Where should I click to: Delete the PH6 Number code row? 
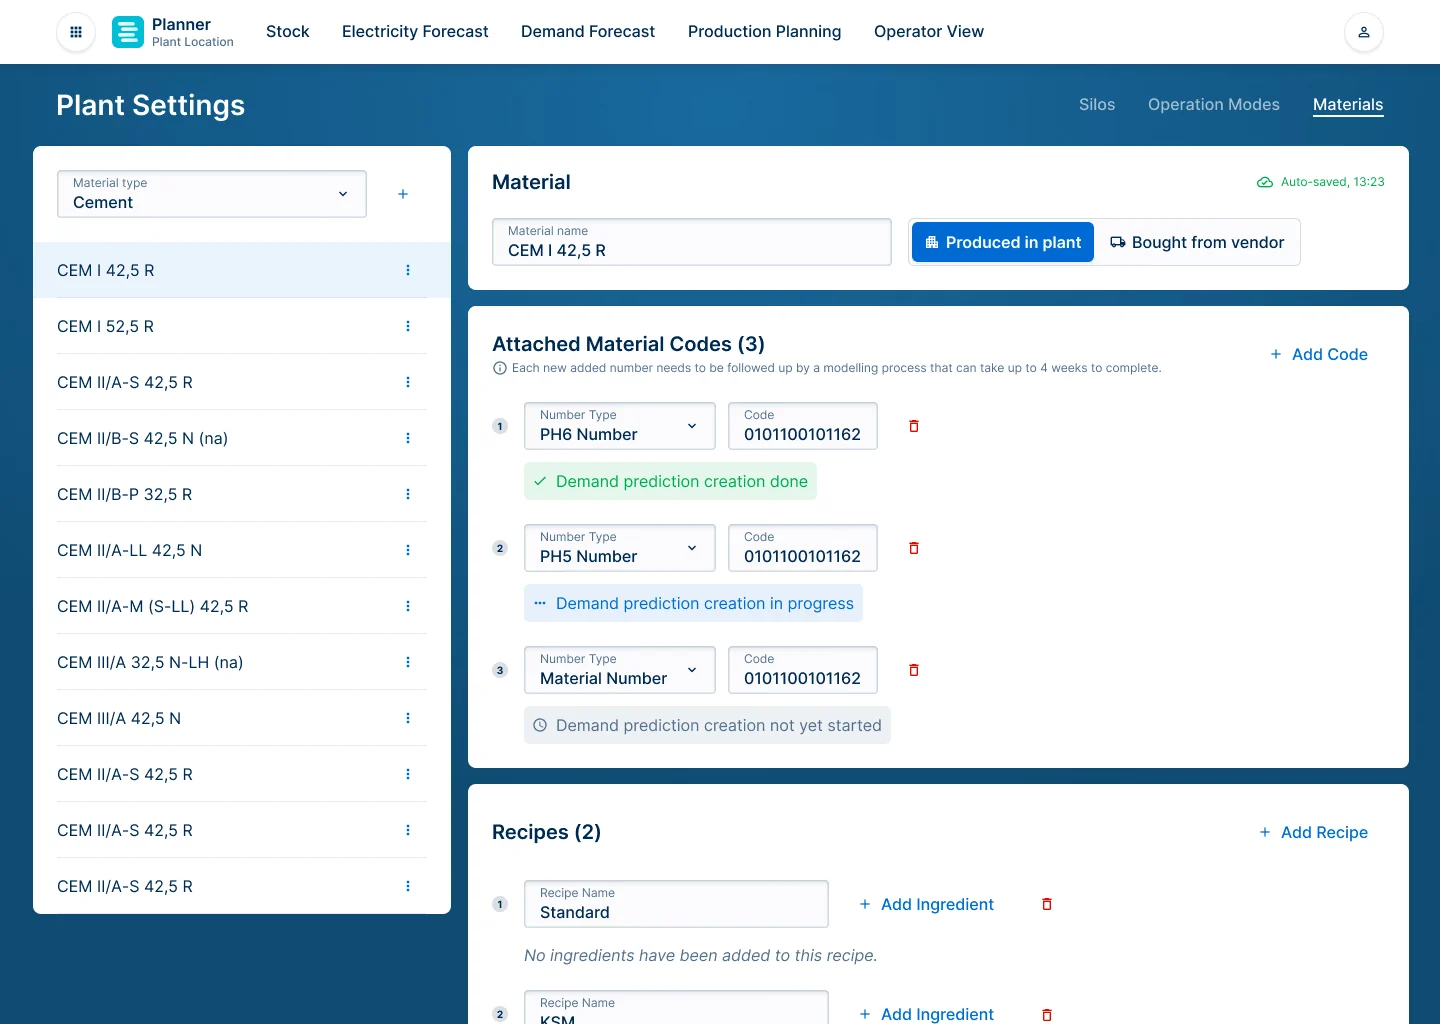914,426
